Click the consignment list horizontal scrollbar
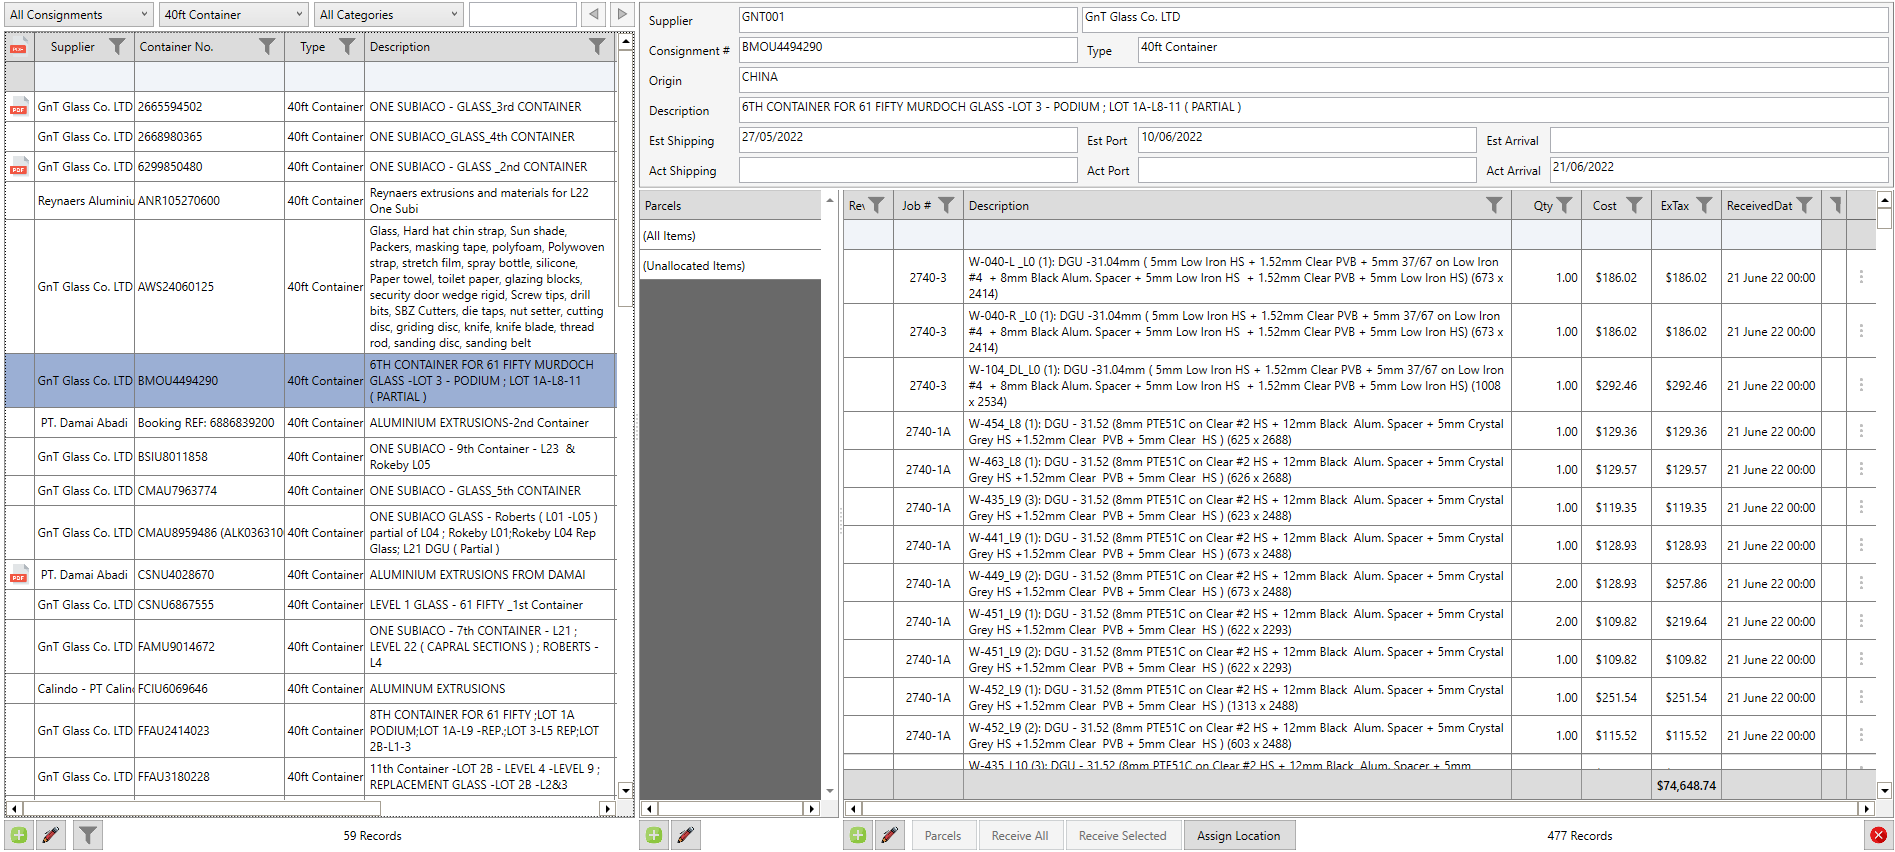 pos(310,808)
